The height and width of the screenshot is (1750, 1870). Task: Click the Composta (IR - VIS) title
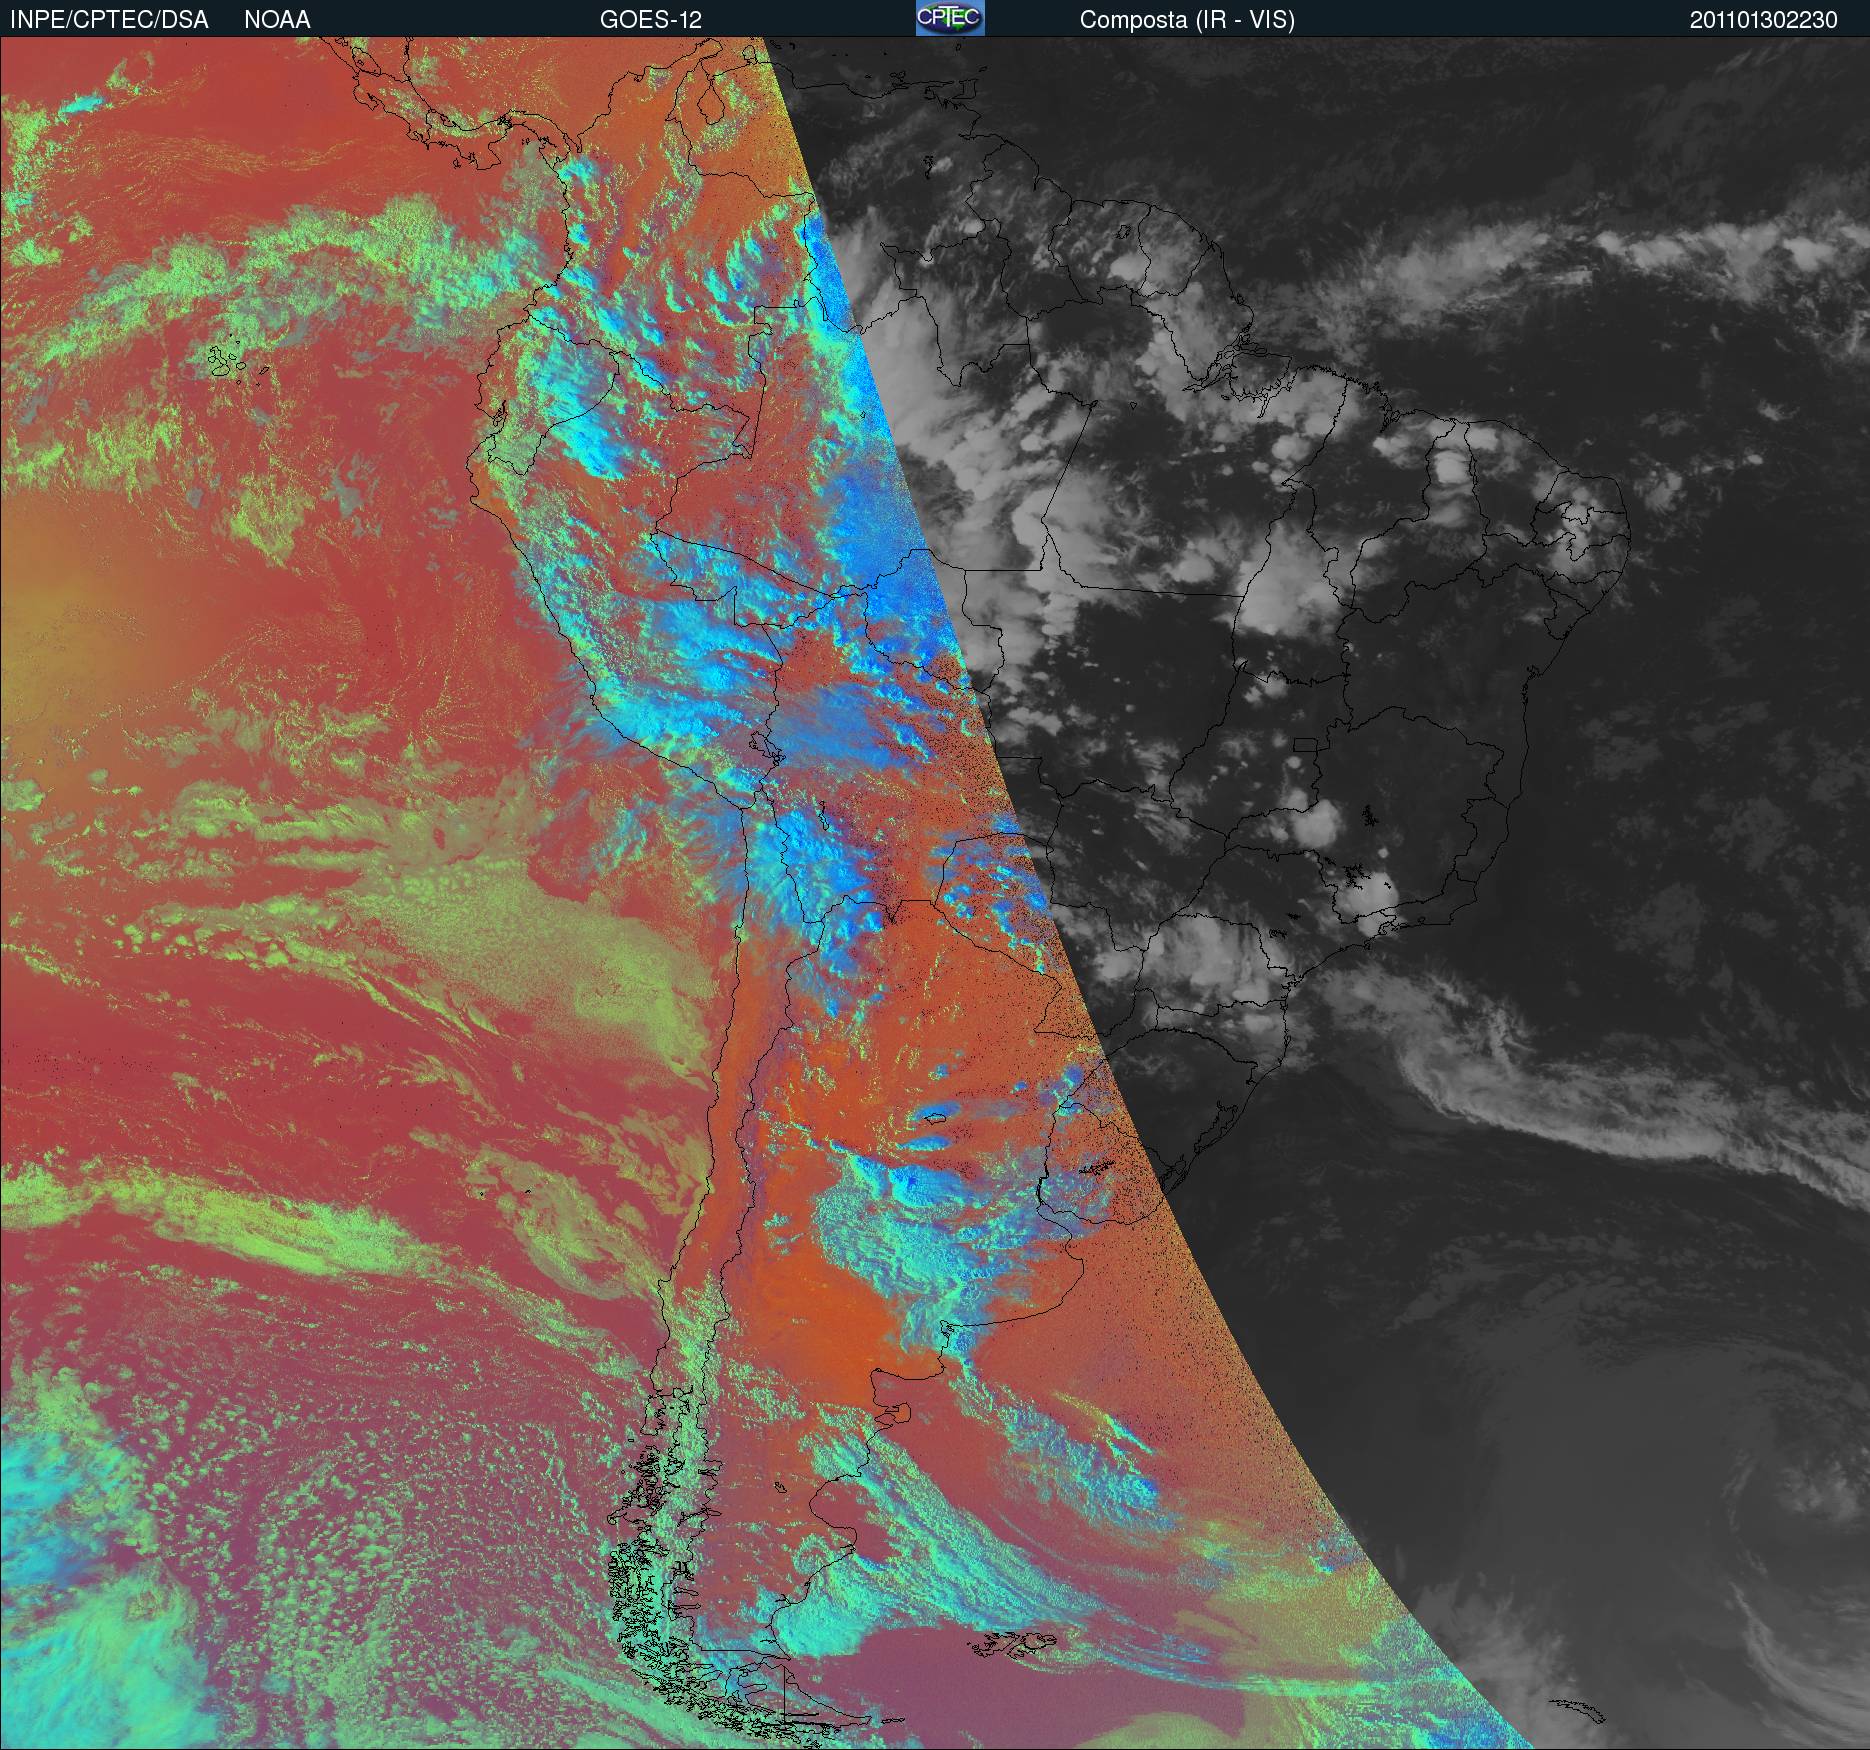[1187, 20]
